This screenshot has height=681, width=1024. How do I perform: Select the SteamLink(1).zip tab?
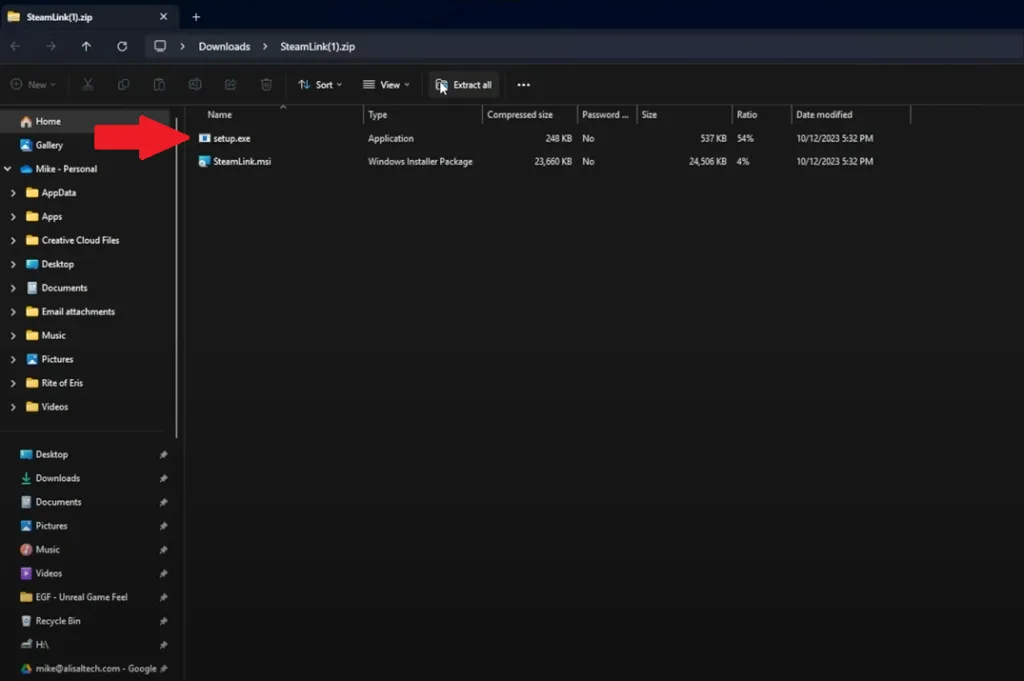(x=89, y=17)
